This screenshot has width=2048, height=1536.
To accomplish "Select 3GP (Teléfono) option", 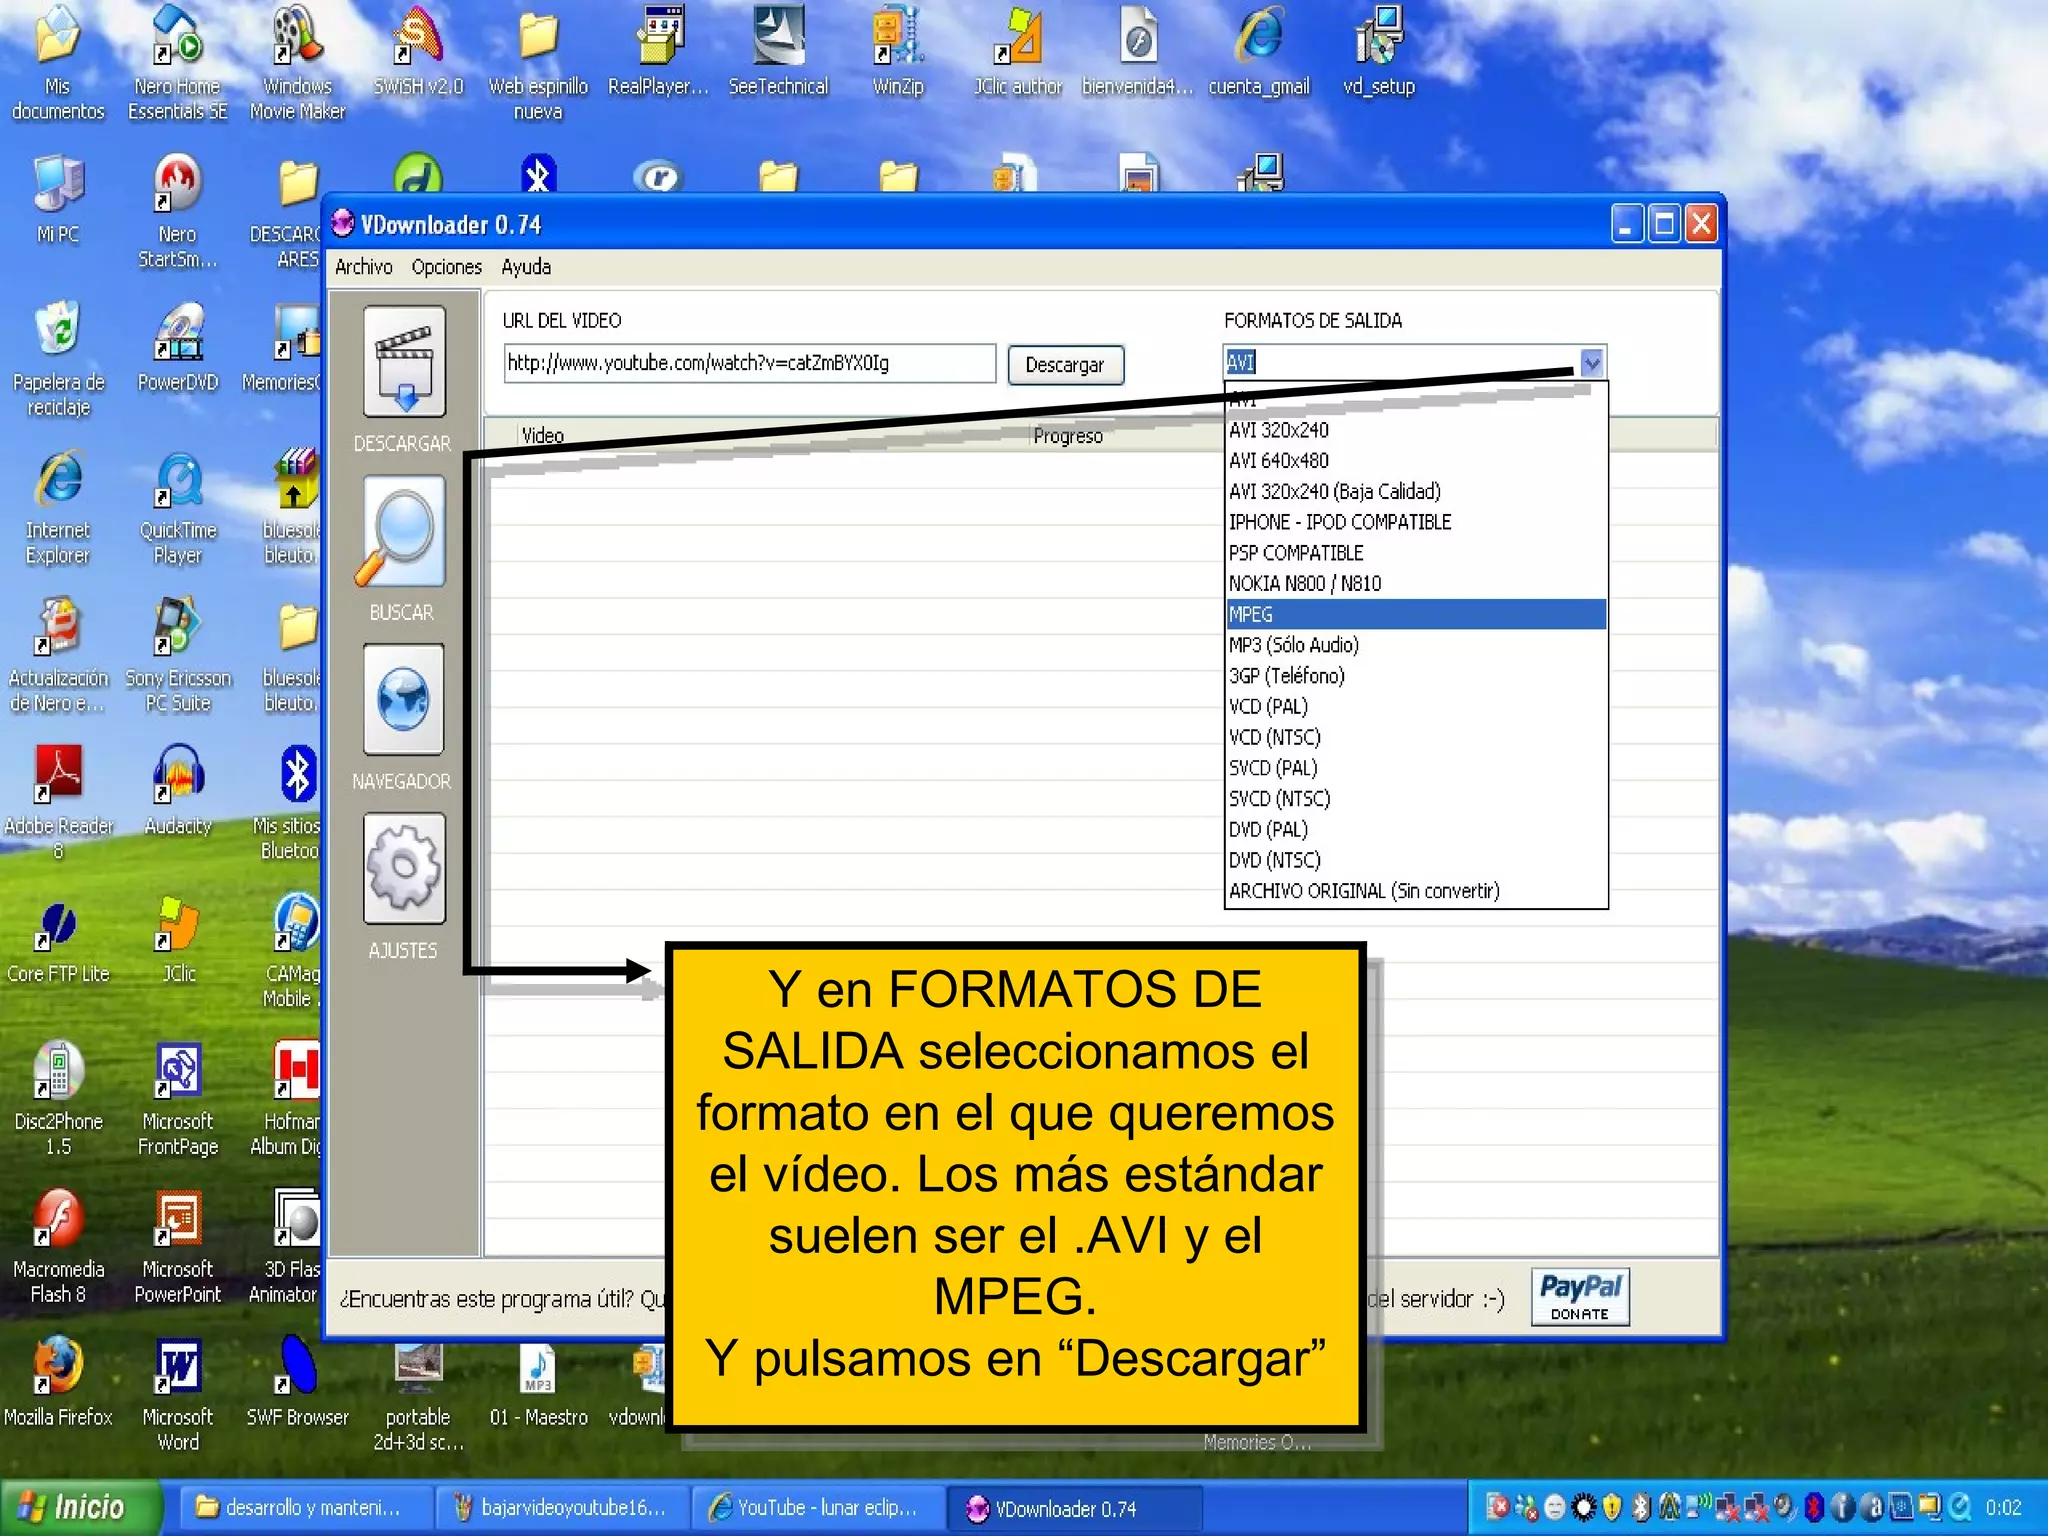I will (x=1416, y=676).
